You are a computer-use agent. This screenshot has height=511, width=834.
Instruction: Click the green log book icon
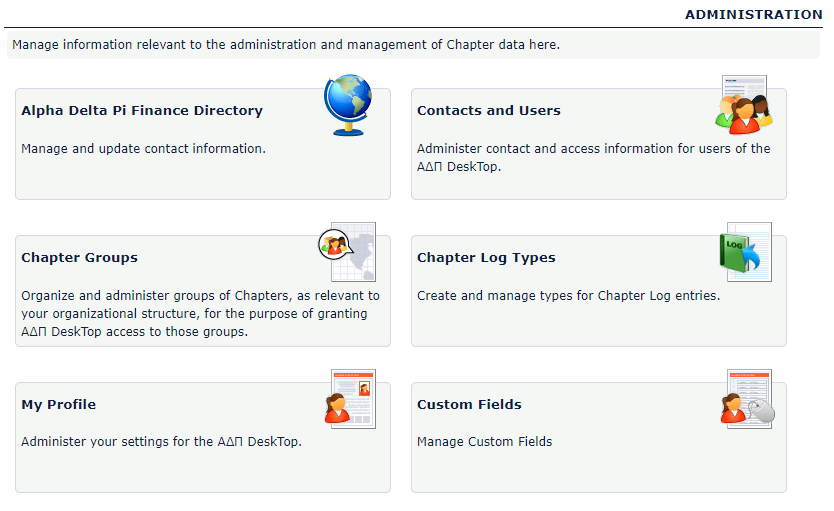(x=745, y=252)
